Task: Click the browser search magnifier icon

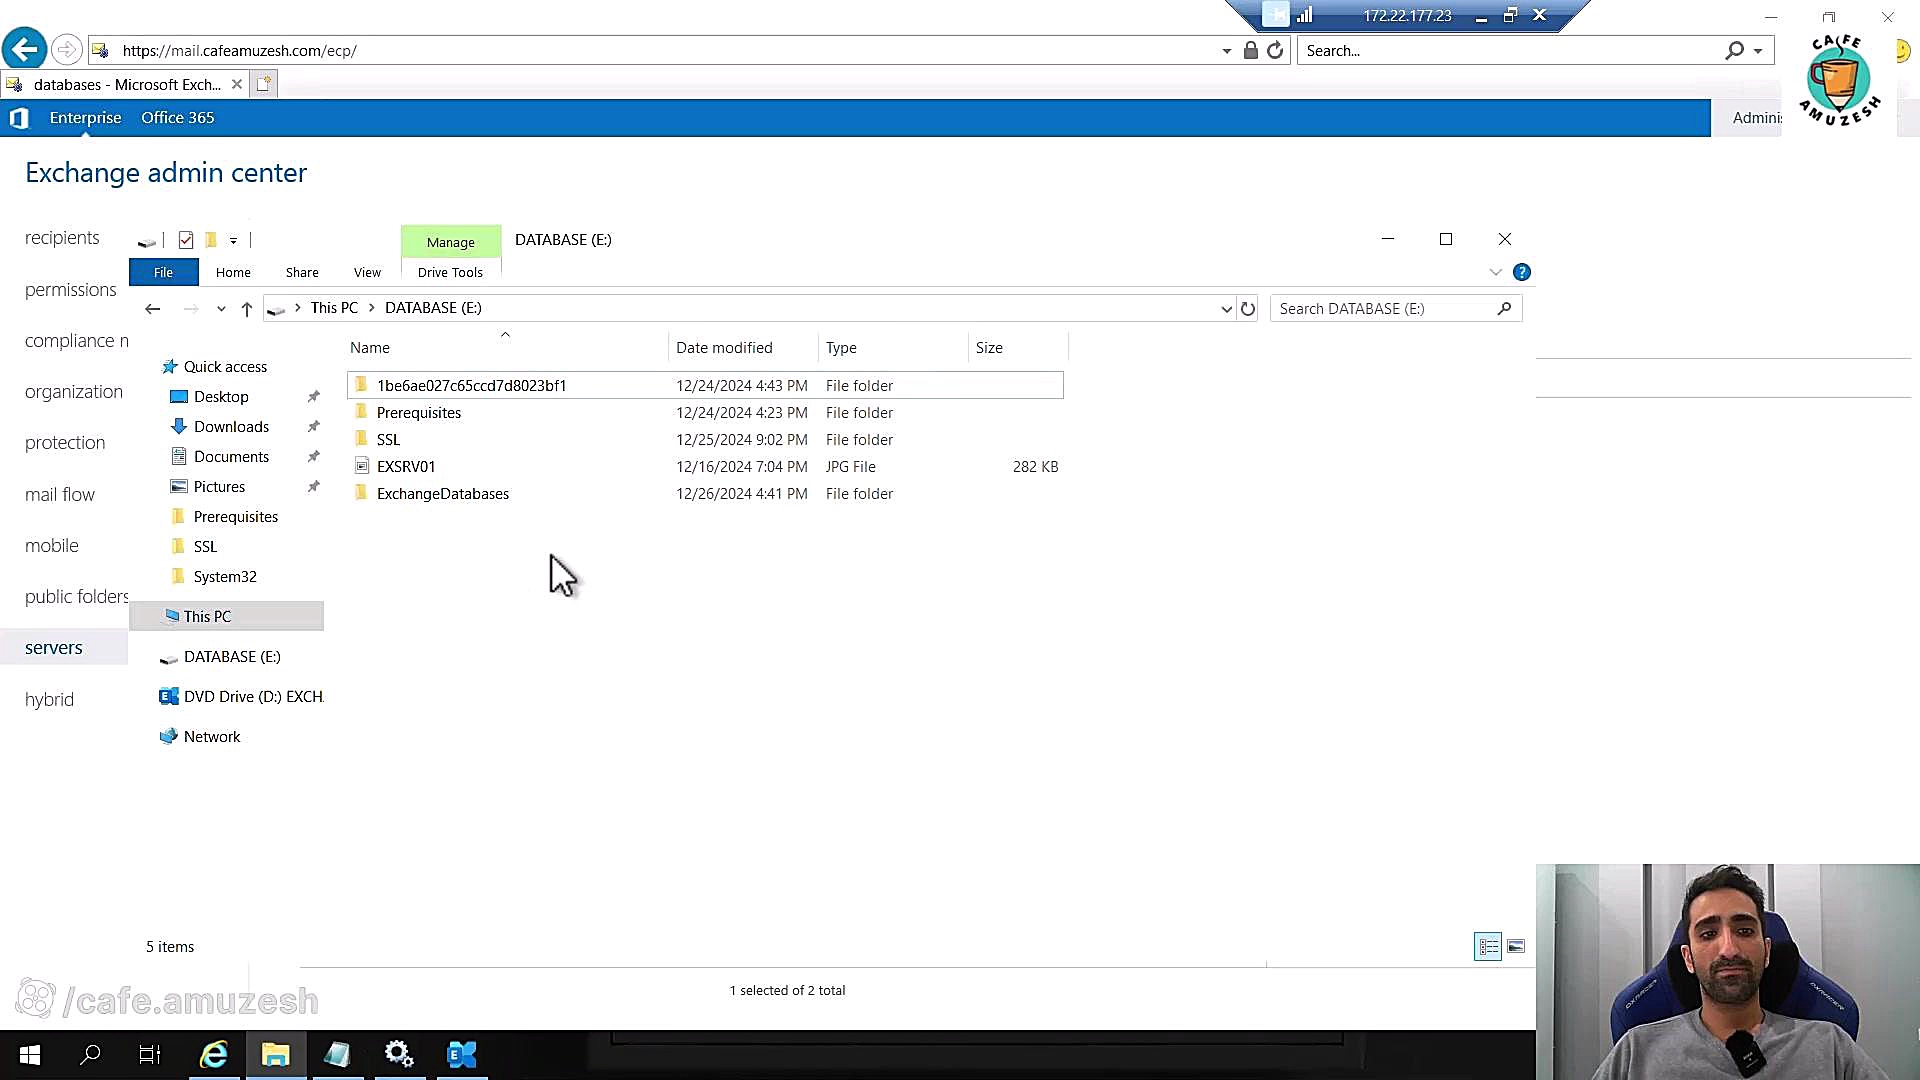Action: click(1734, 50)
